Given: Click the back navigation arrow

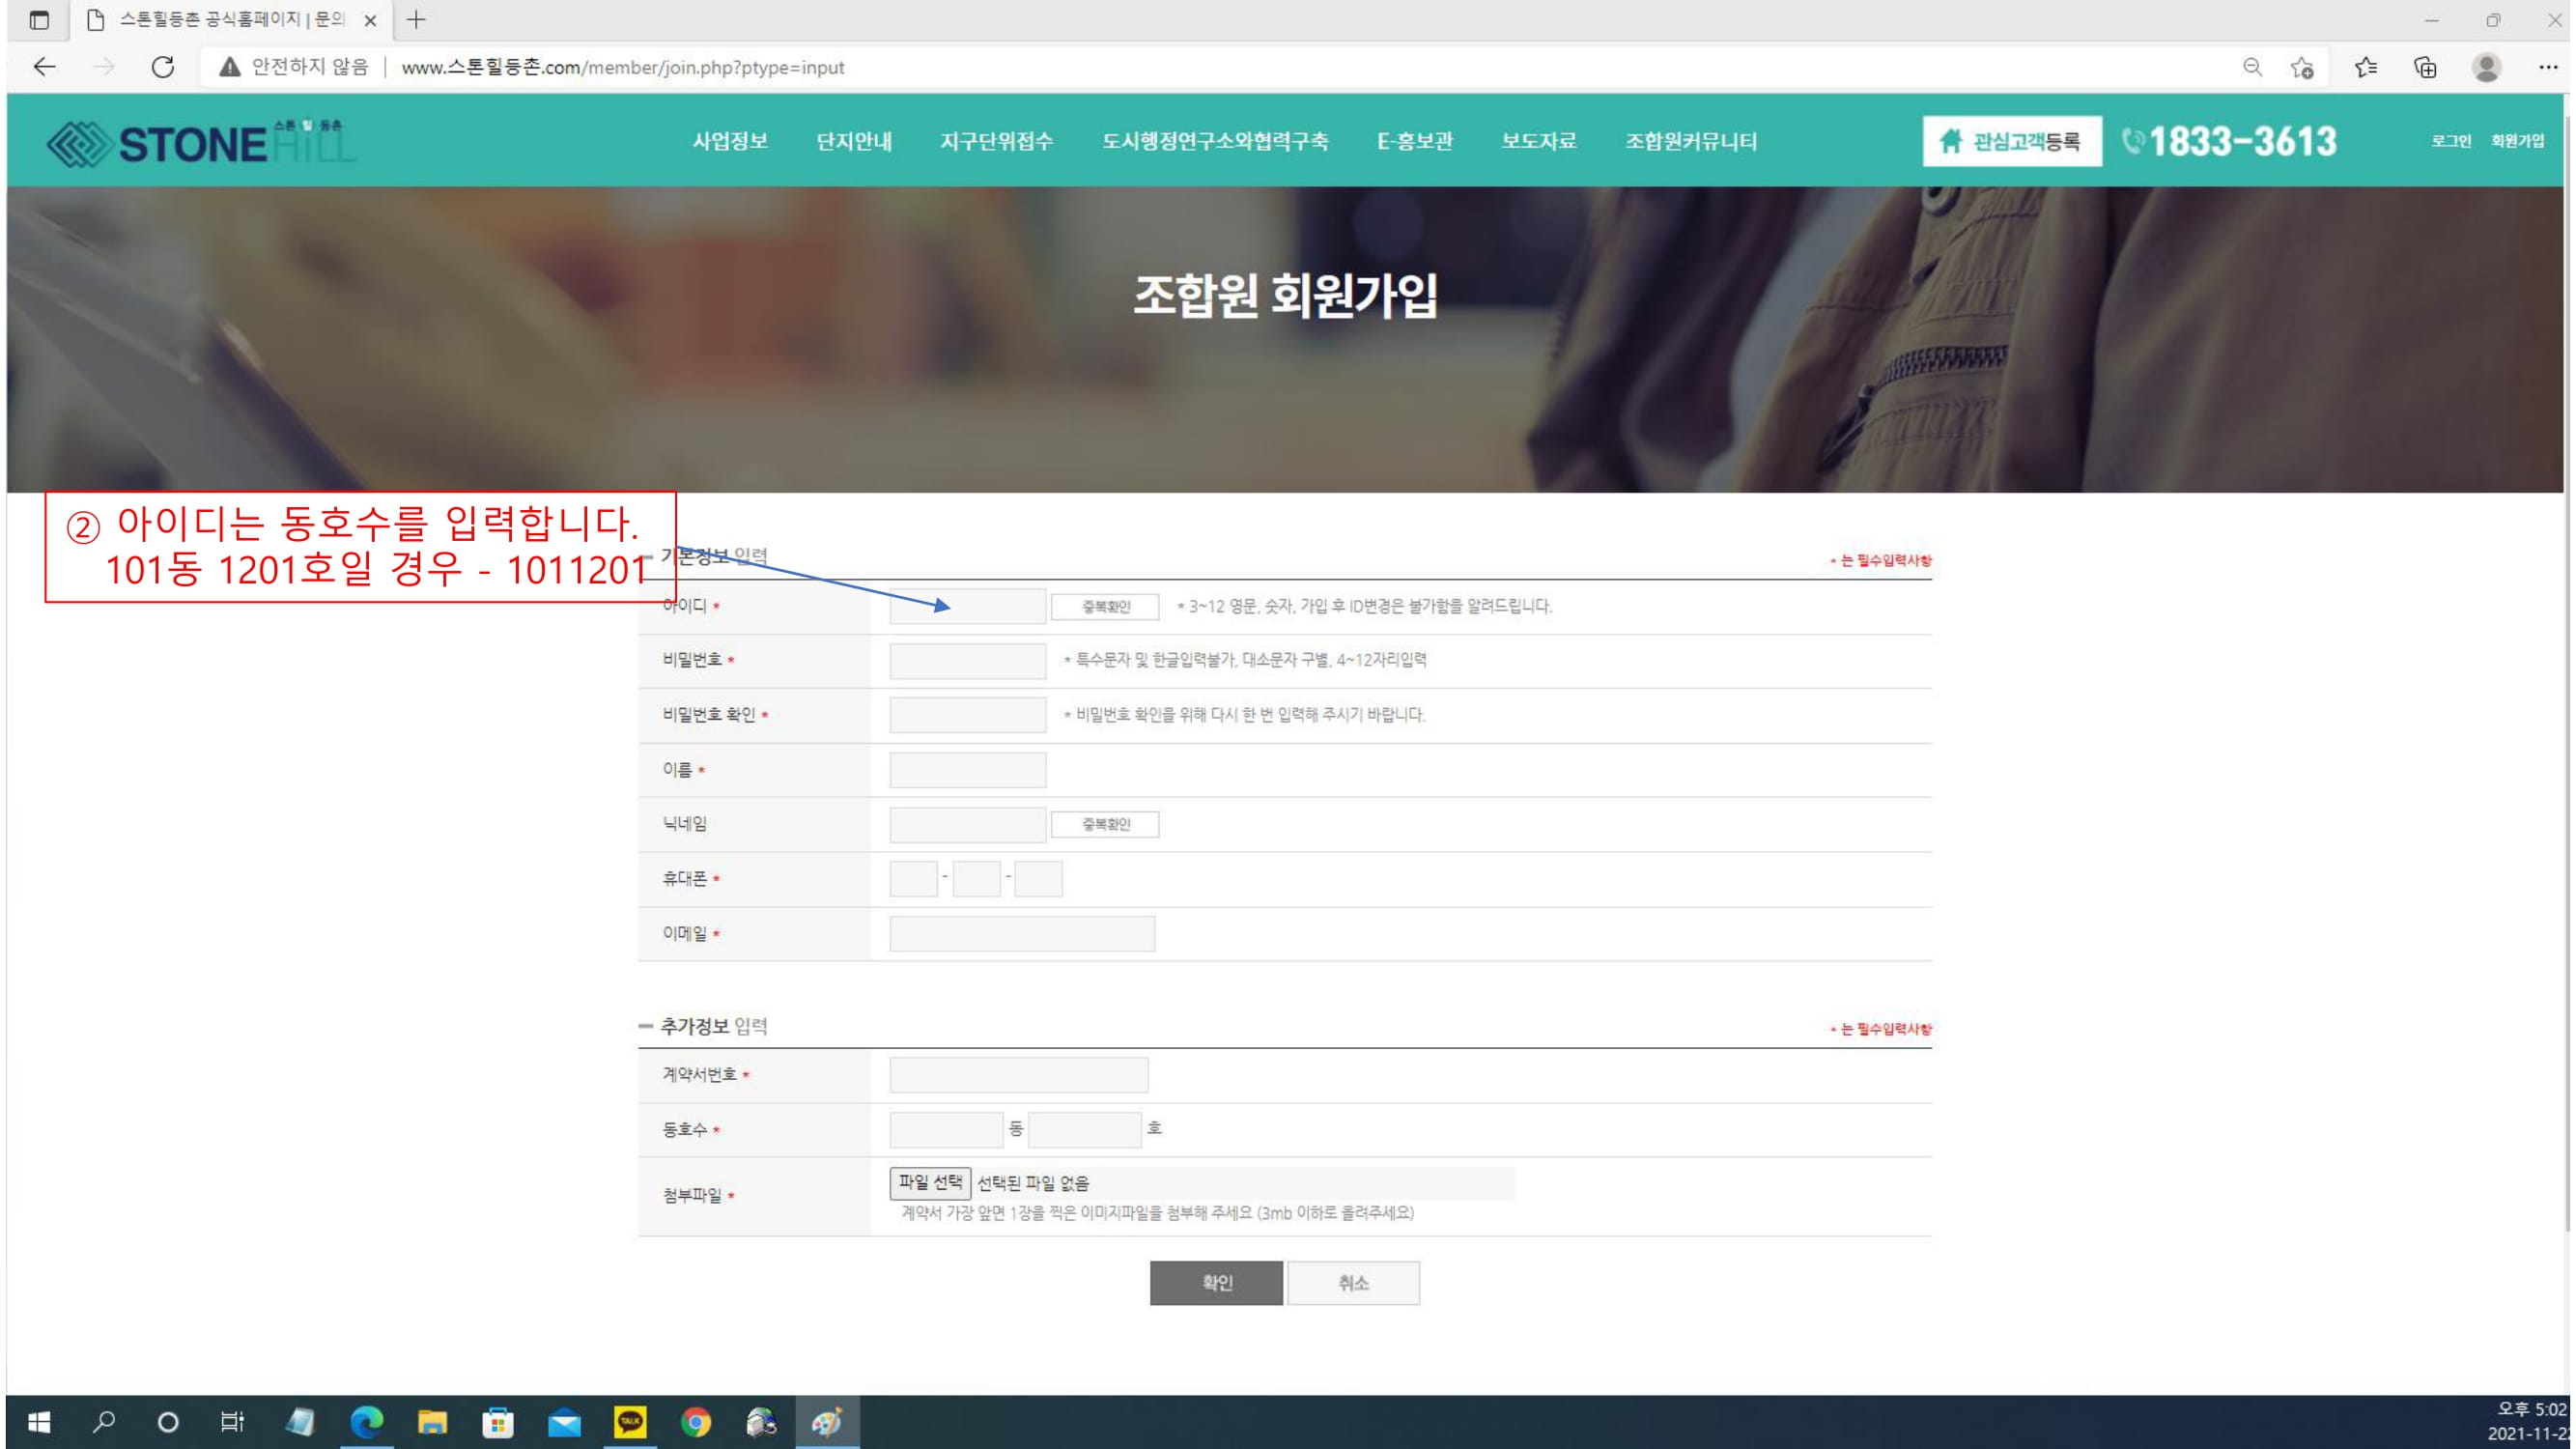Looking at the screenshot, I should tap(44, 67).
